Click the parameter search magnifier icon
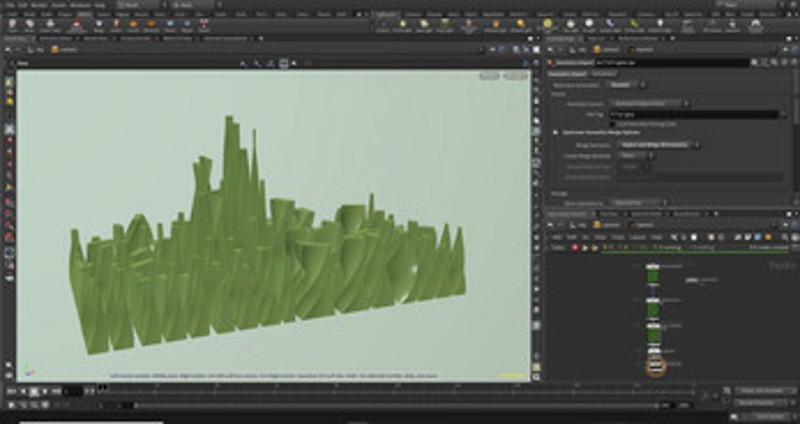This screenshot has height=424, width=800. [x=774, y=62]
